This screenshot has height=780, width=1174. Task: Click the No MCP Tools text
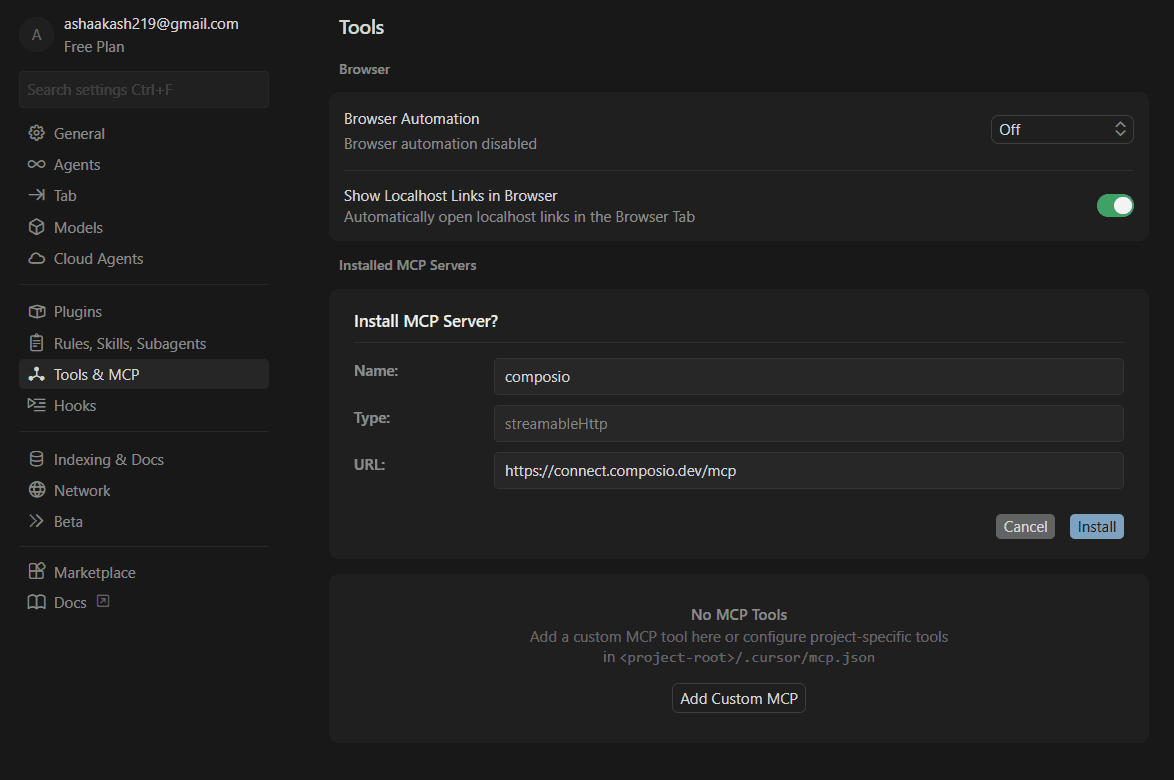739,615
